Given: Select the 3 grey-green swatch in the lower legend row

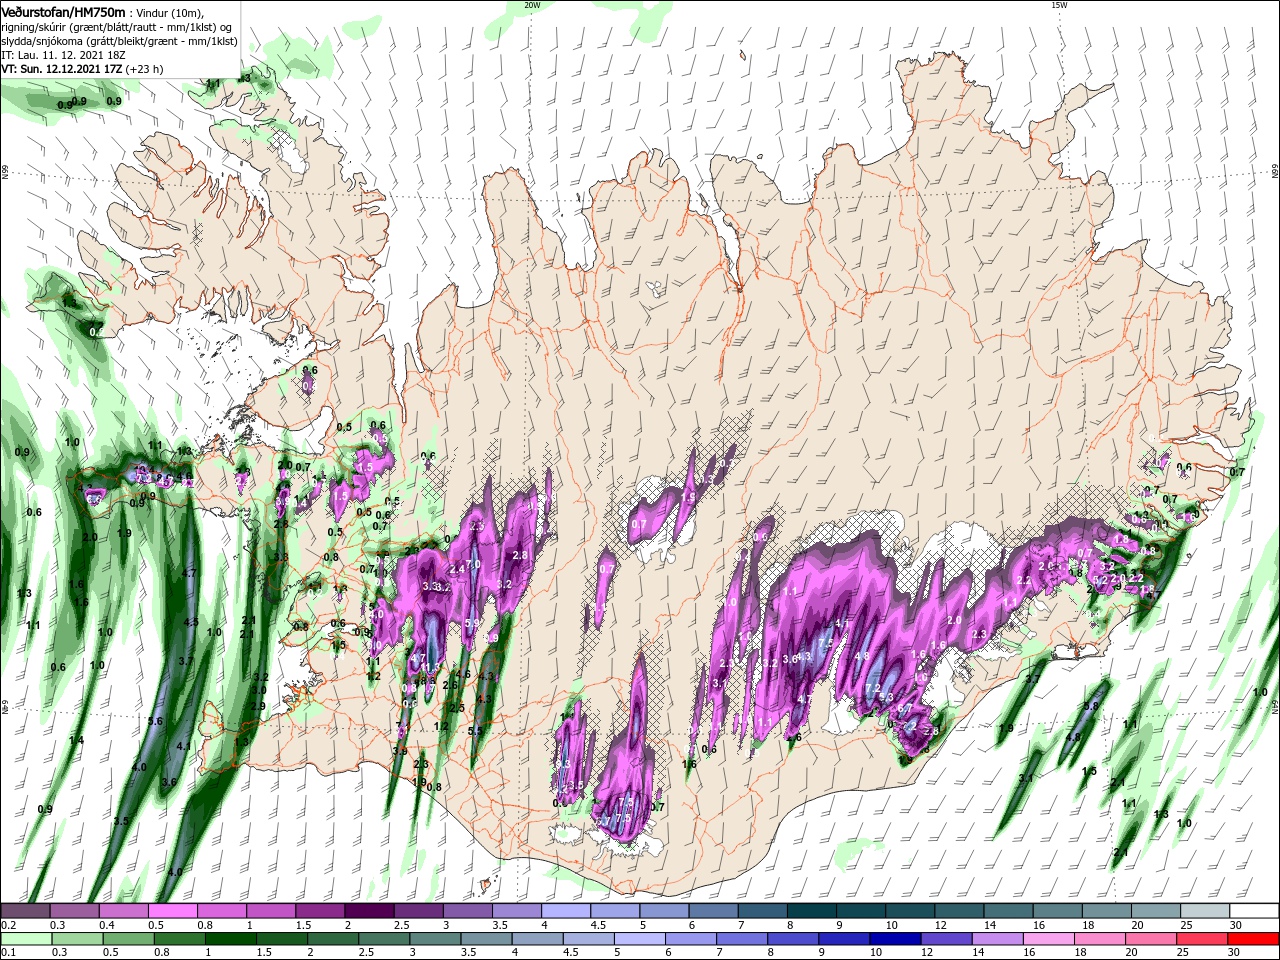Looking at the screenshot, I should click(x=434, y=939).
